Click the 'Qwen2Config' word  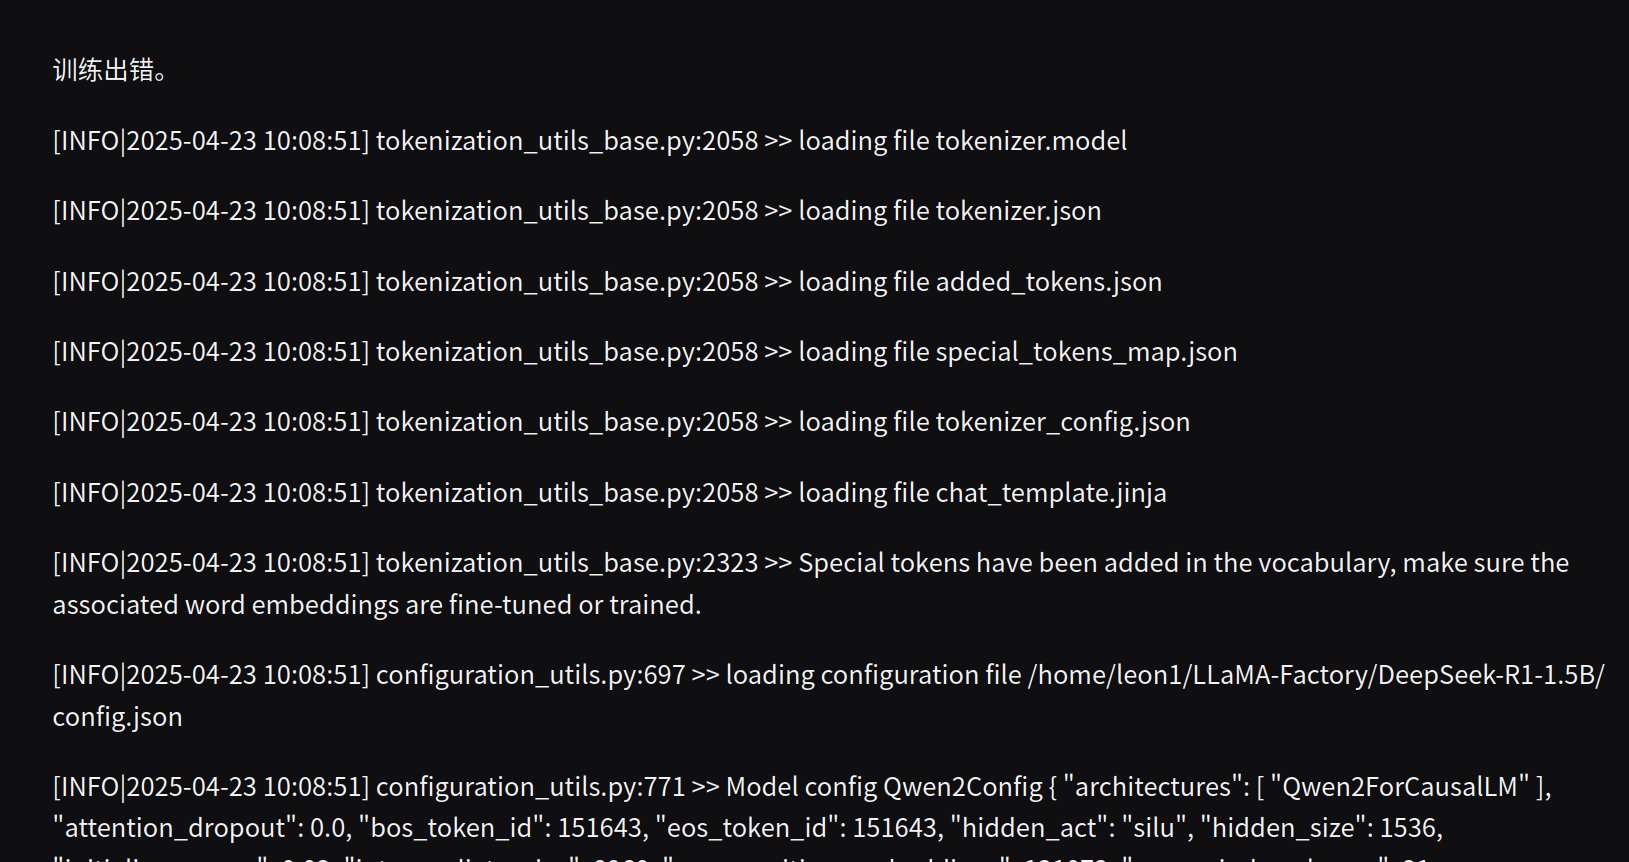[x=963, y=787]
